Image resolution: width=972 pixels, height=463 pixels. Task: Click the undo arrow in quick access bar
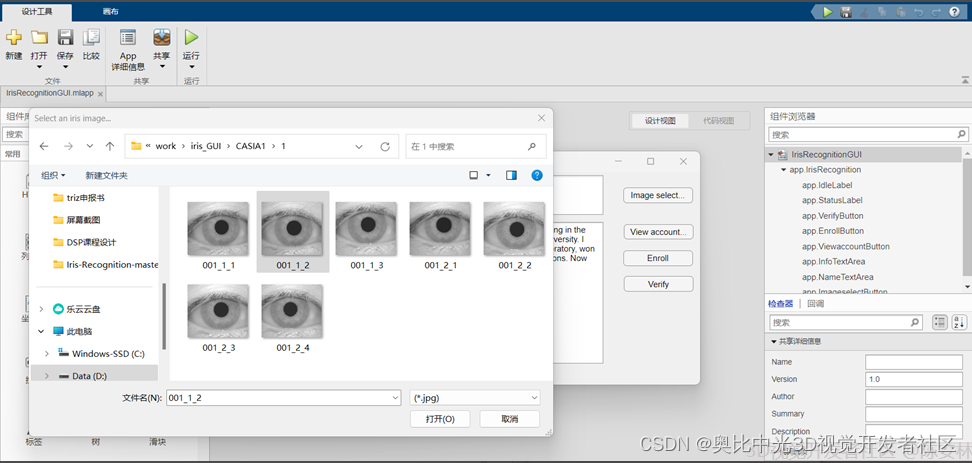(918, 12)
